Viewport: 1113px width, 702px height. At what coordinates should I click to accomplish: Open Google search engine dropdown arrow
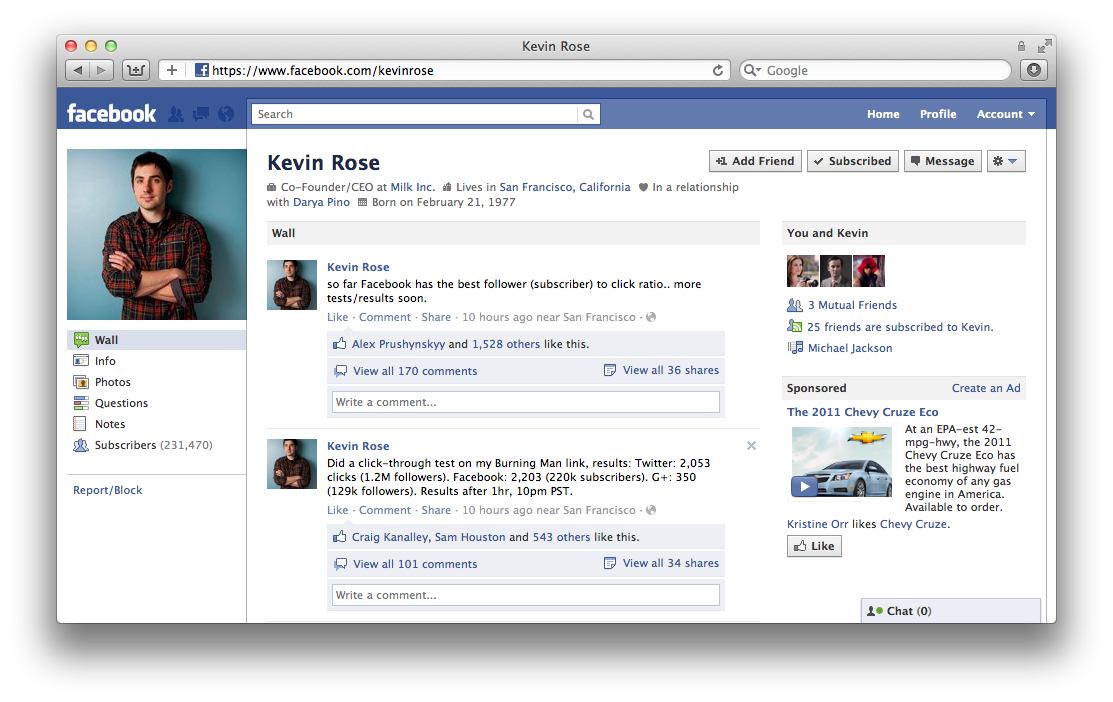752,70
